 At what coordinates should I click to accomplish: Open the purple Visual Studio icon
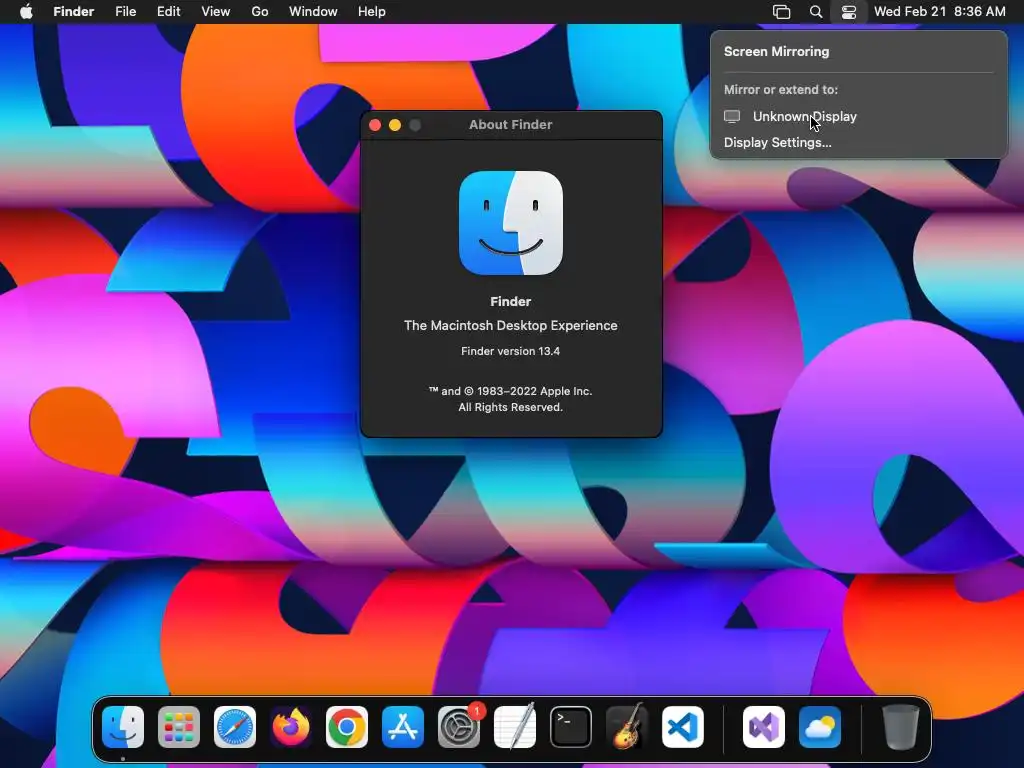click(764, 727)
